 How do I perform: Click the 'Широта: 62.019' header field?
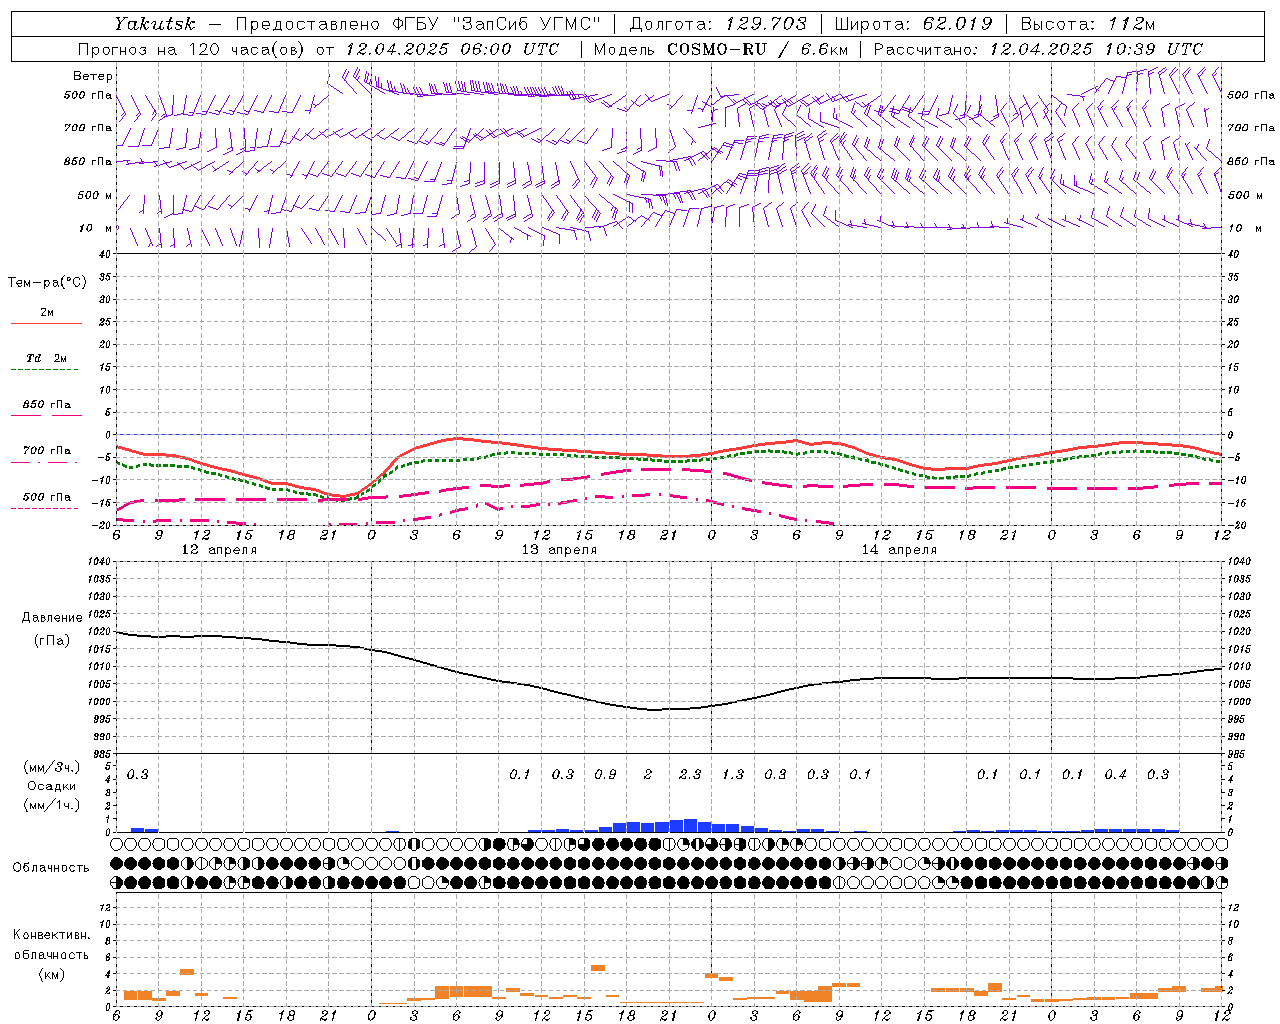point(913,24)
